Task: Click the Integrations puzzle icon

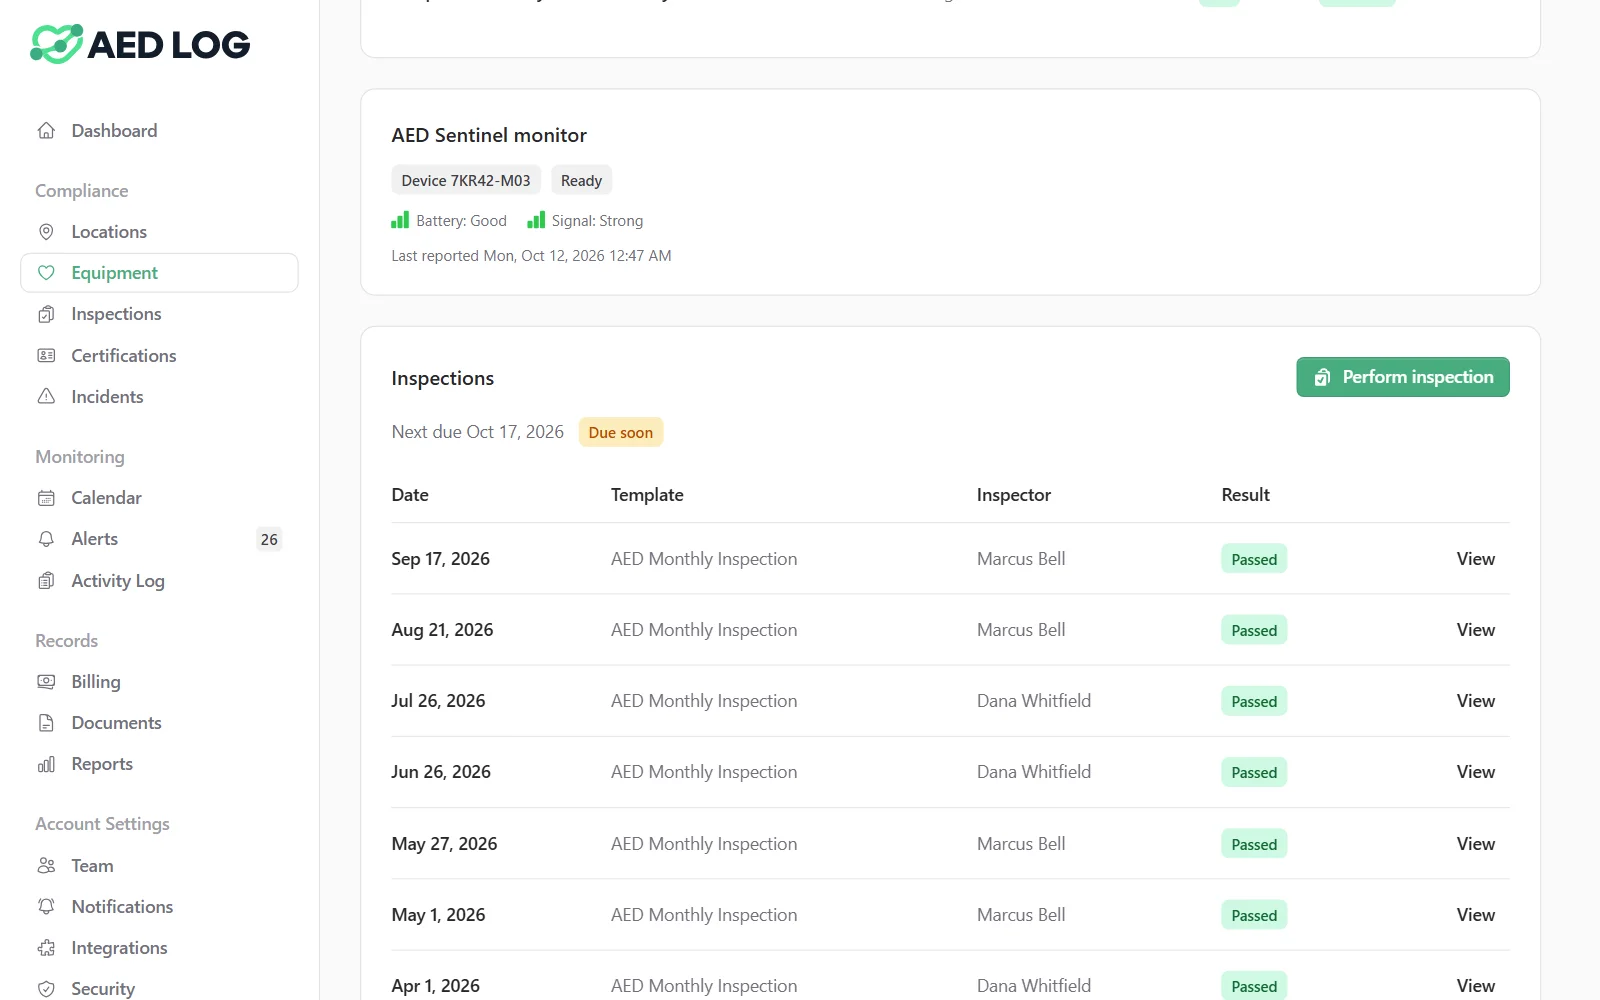Action: pyautogui.click(x=46, y=948)
